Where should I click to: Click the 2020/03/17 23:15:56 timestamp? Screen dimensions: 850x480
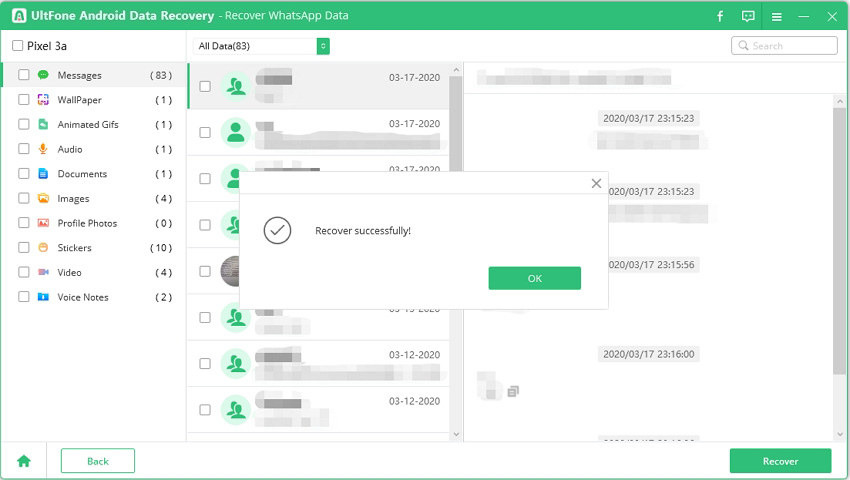pos(653,265)
